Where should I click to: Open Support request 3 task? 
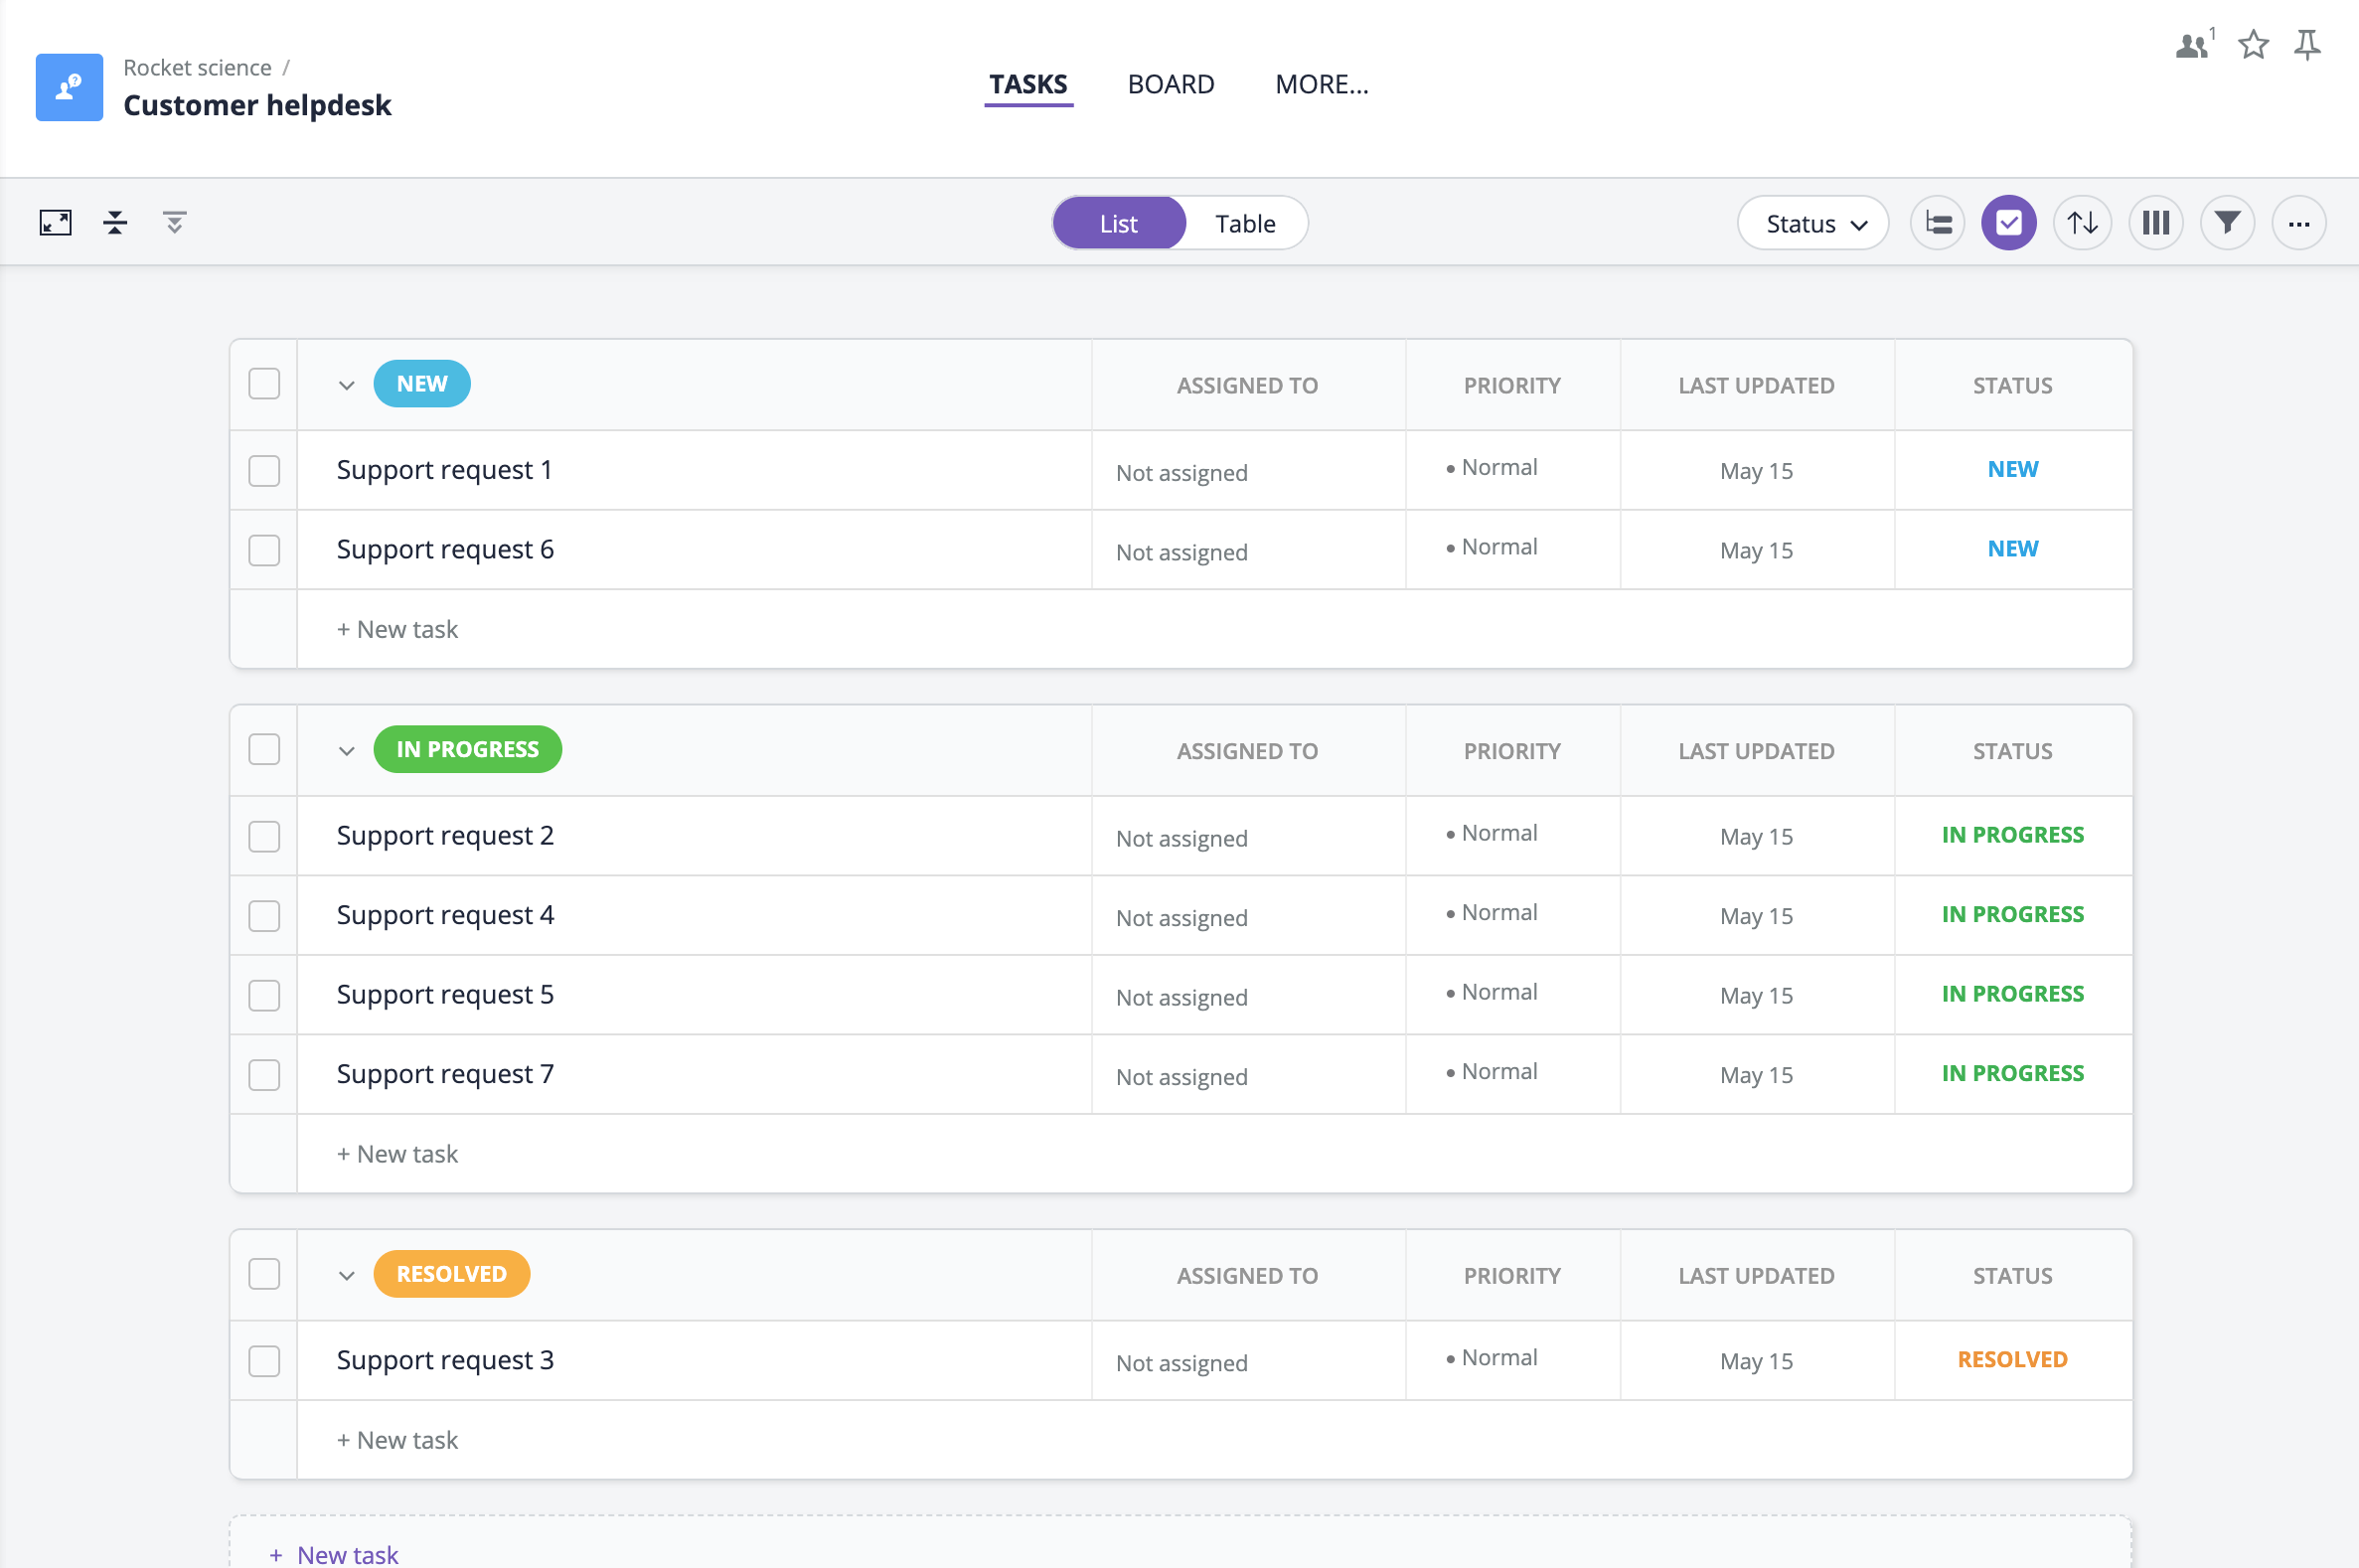[445, 1360]
